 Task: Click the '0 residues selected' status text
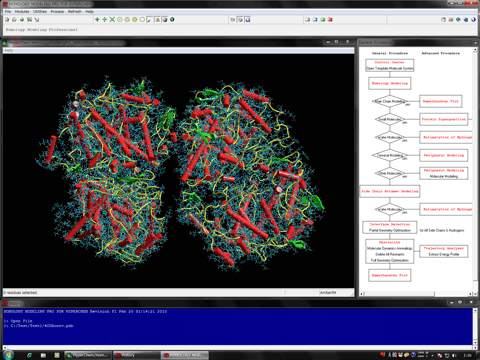pos(20,293)
